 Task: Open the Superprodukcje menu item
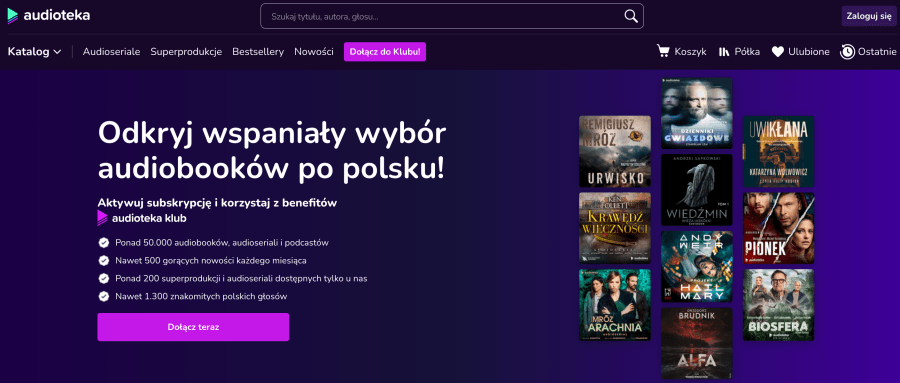pyautogui.click(x=186, y=52)
